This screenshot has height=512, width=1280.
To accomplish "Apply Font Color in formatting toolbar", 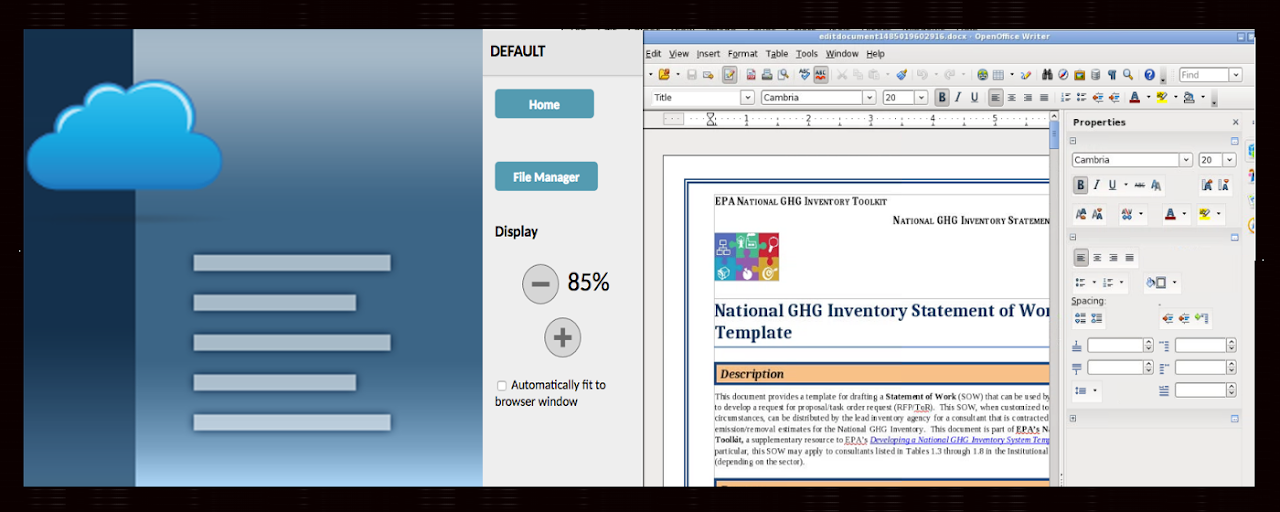I will (1135, 97).
